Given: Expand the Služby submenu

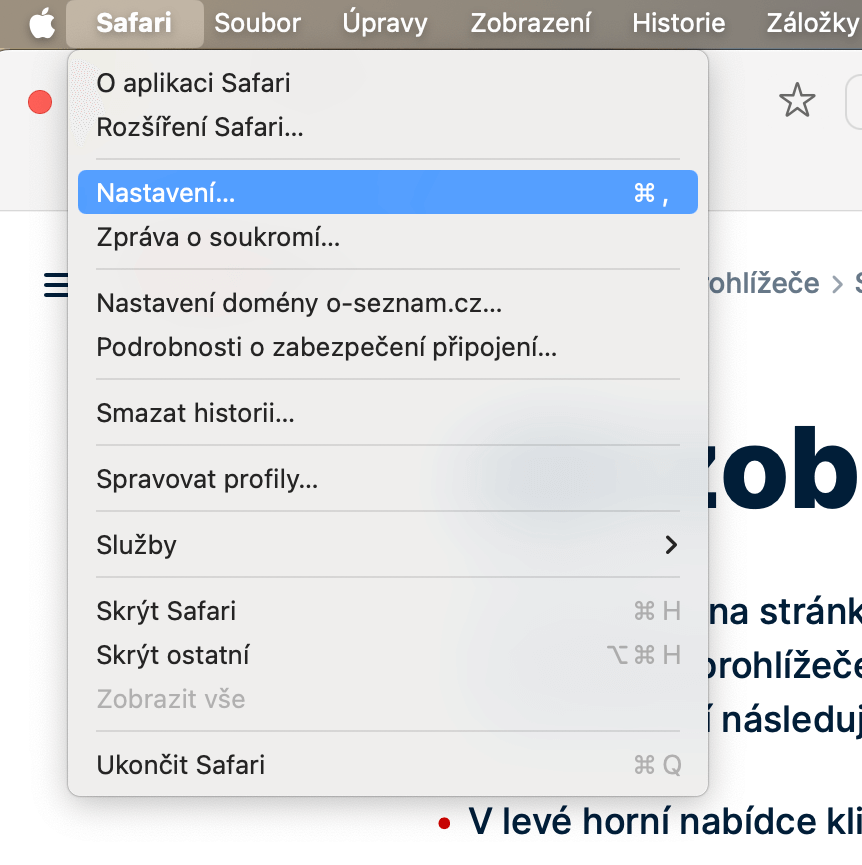Looking at the screenshot, I should [387, 545].
